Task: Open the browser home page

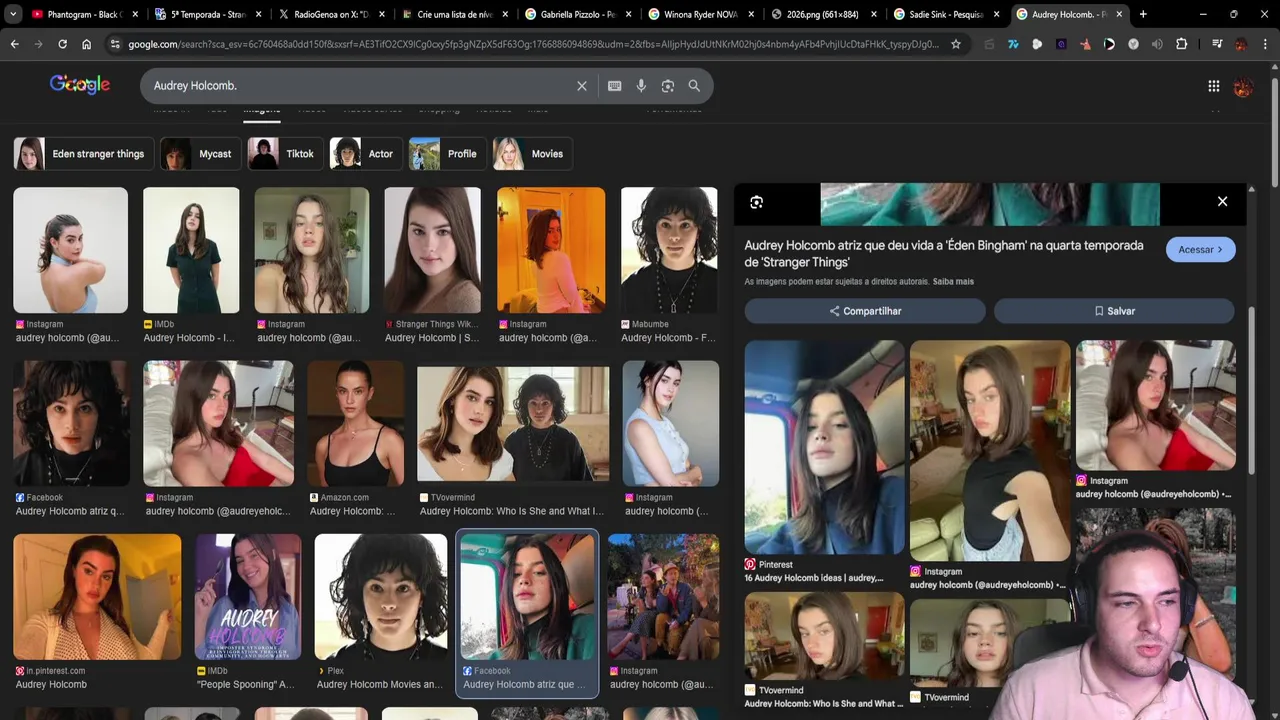Action: pos(87,44)
